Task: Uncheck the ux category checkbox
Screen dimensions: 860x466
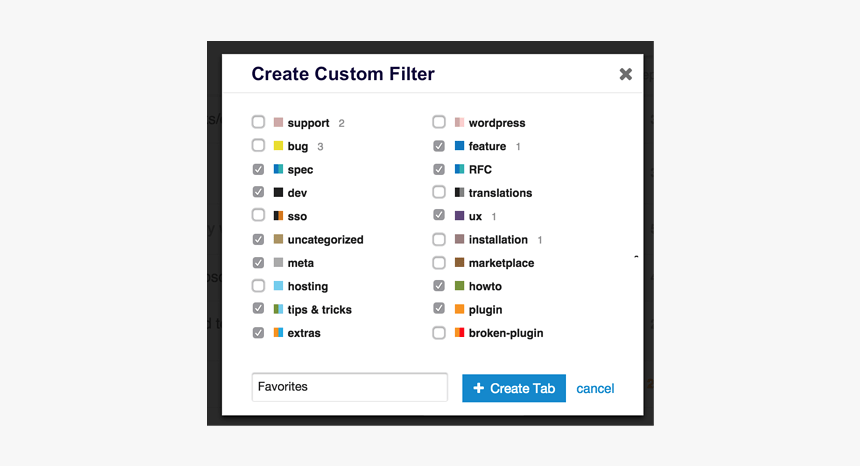Action: click(x=439, y=215)
